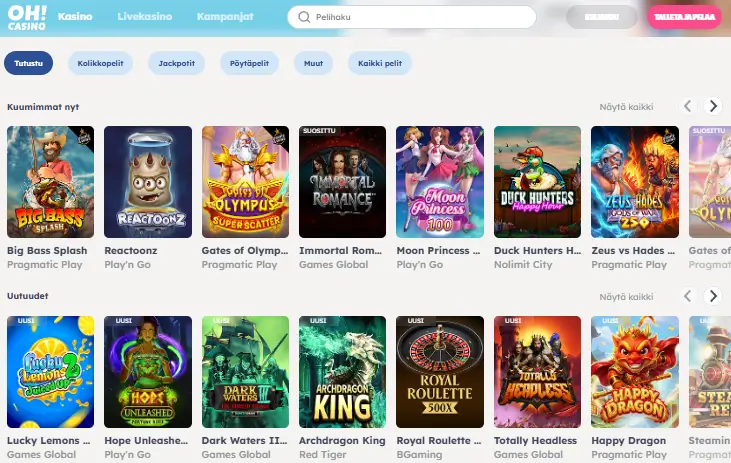Focus the Pelihaku search field
The width and height of the screenshot is (731, 463).
(412, 17)
